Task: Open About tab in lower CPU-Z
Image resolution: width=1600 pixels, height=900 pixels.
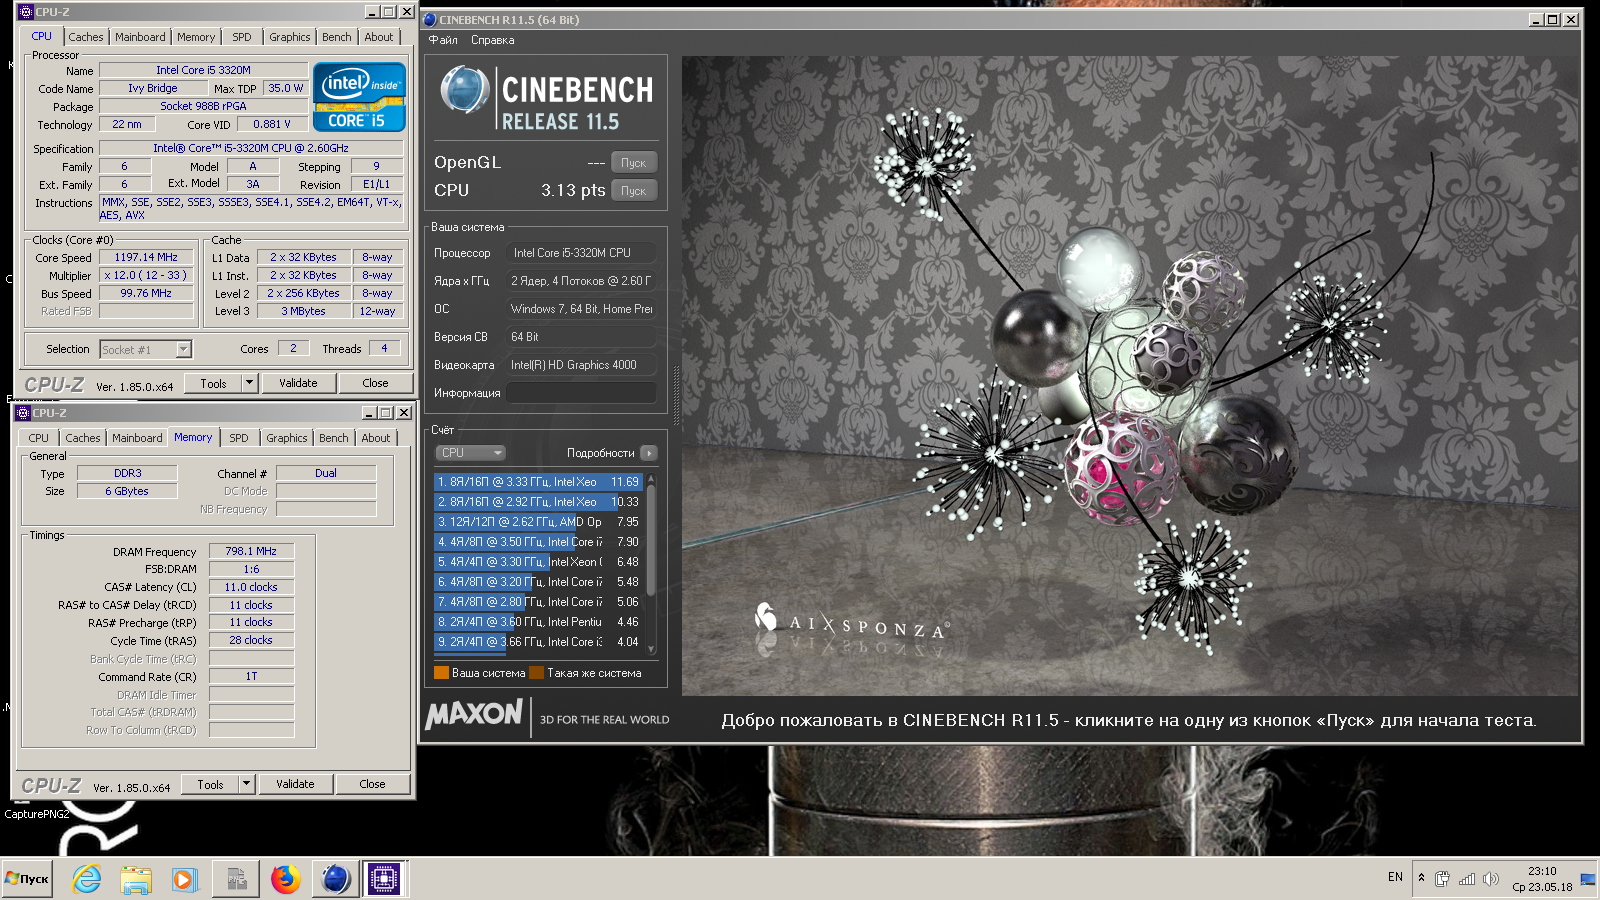Action: pyautogui.click(x=376, y=438)
